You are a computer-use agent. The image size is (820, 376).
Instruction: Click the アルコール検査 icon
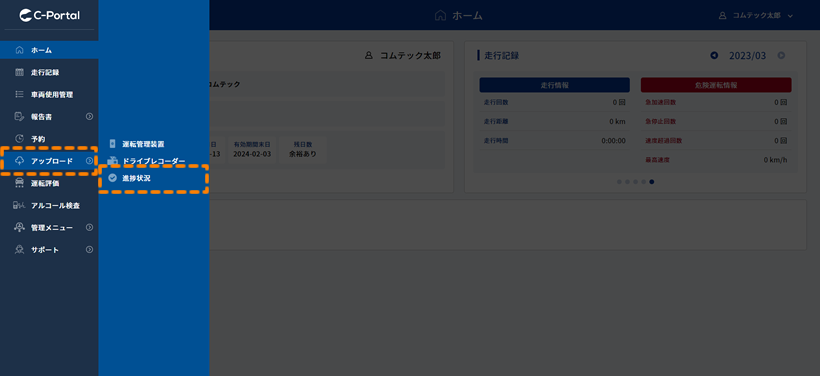19,206
